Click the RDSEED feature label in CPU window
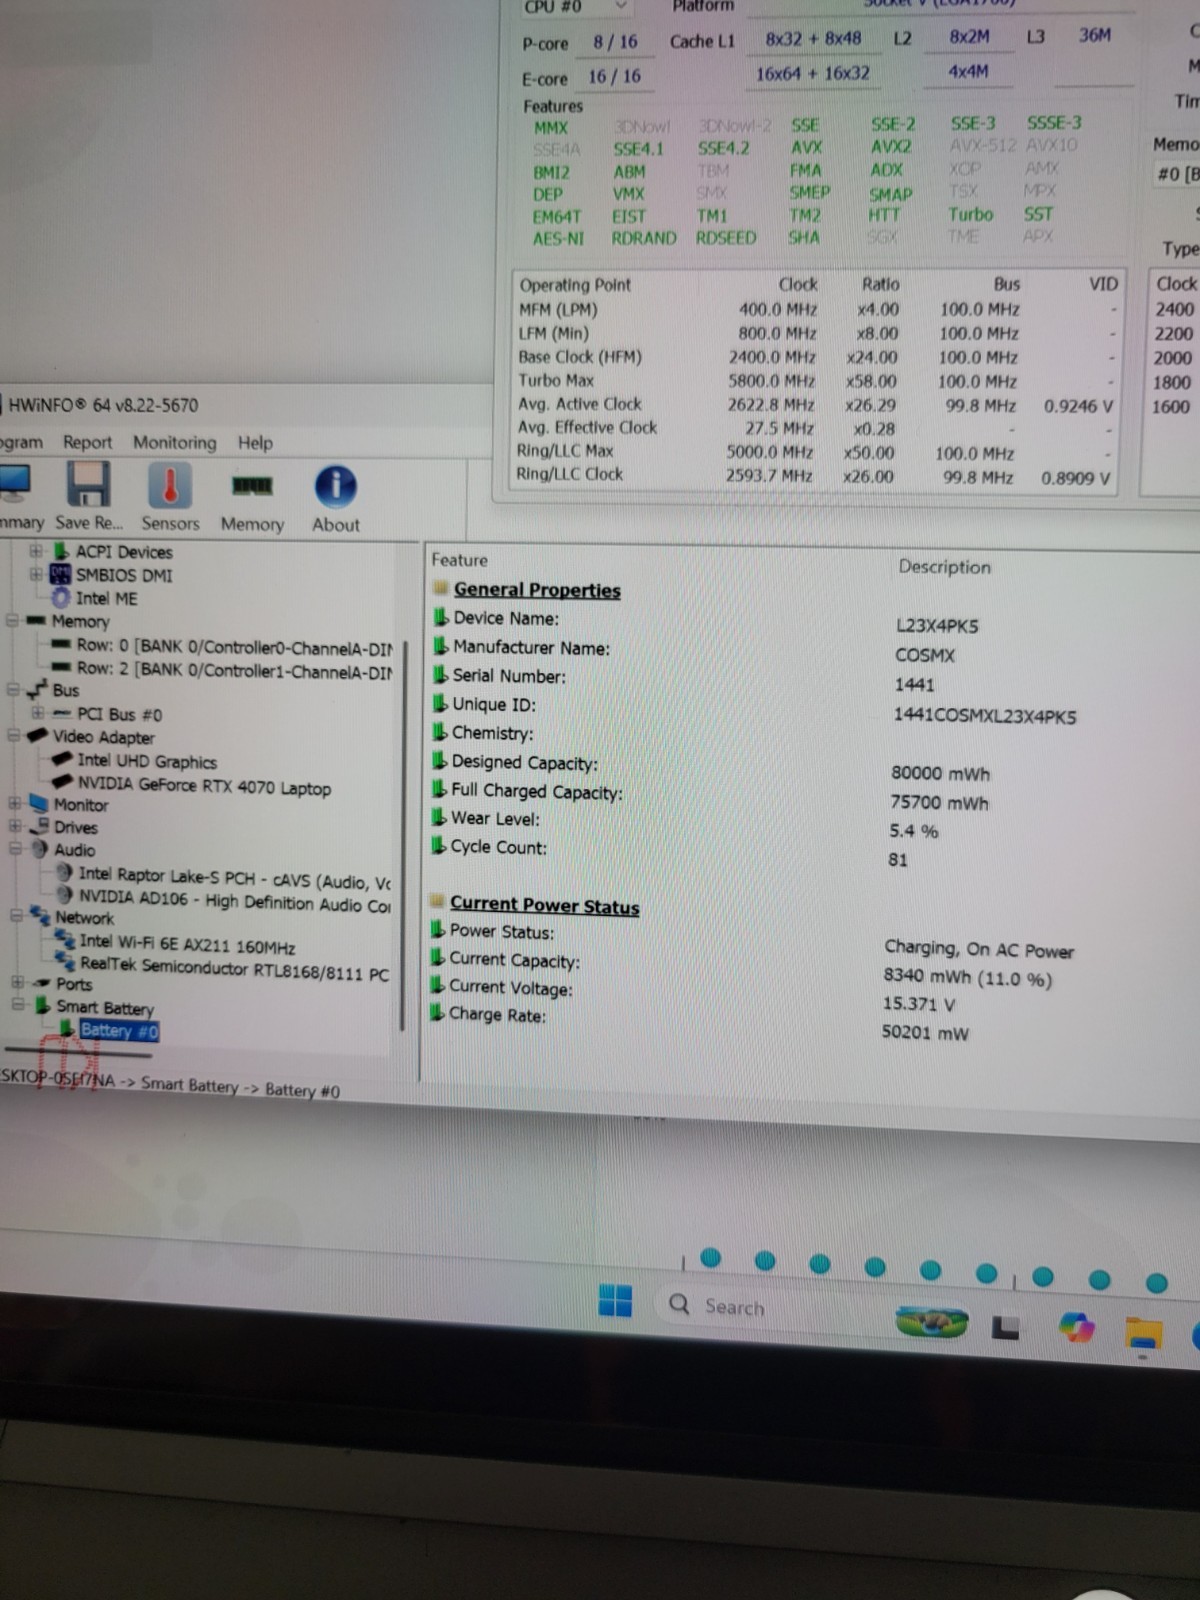 726,238
